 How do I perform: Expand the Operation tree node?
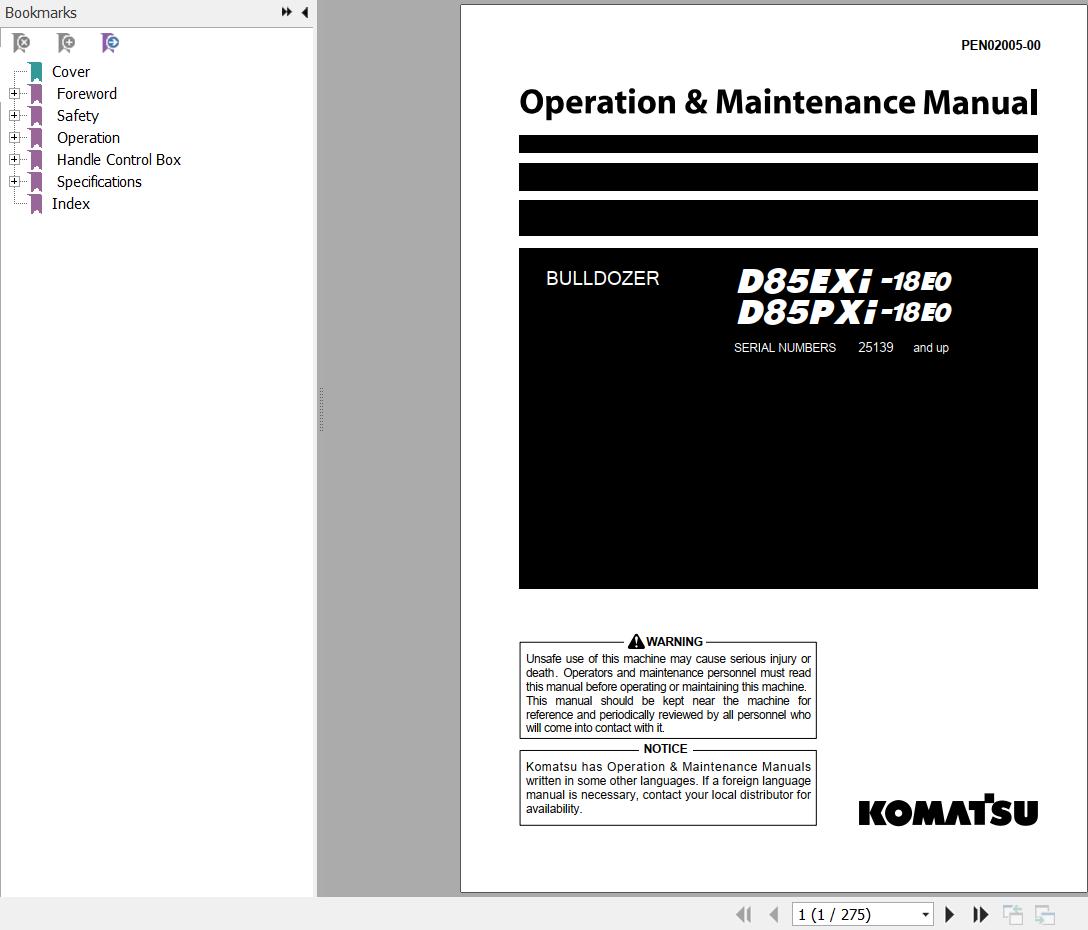pyautogui.click(x=14, y=137)
